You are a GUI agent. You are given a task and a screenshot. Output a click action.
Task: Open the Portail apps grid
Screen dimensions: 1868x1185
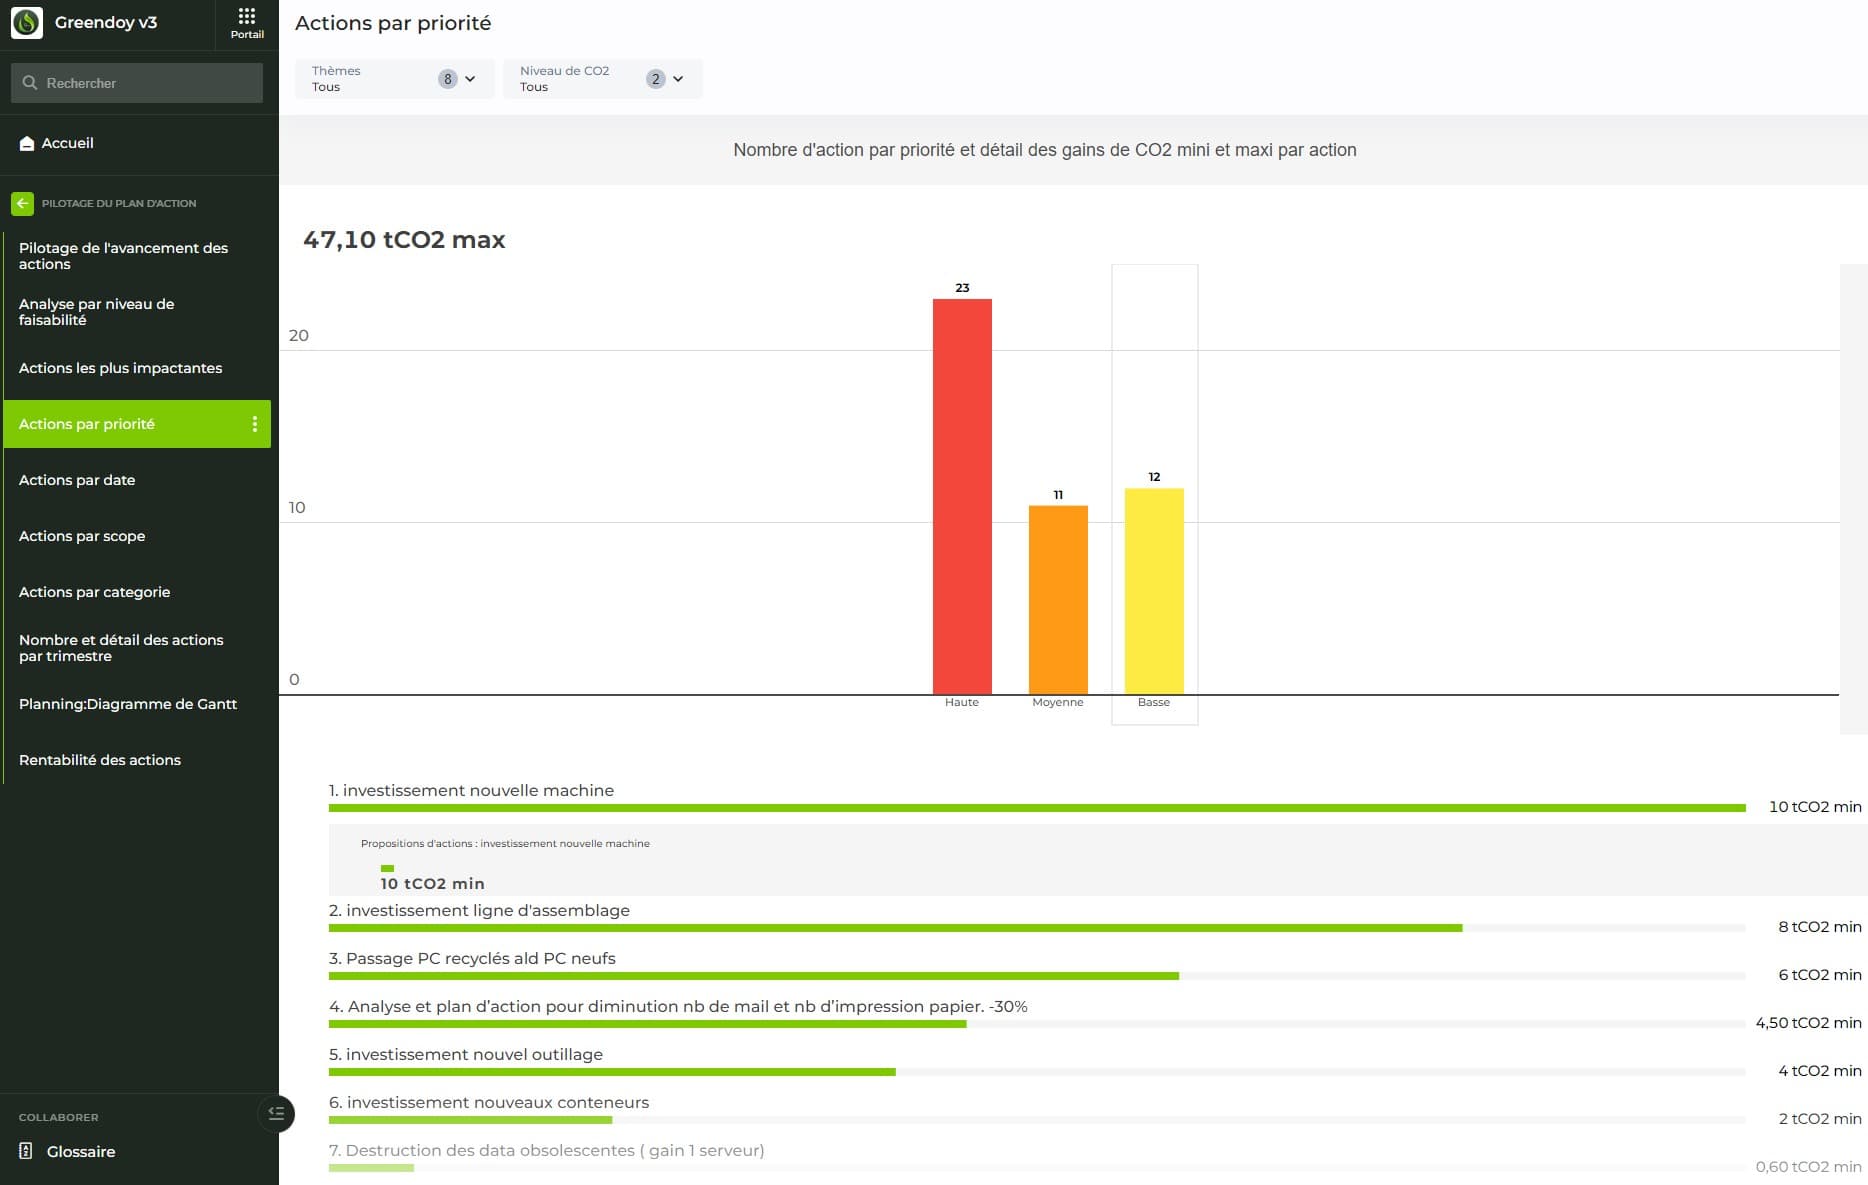(x=247, y=22)
